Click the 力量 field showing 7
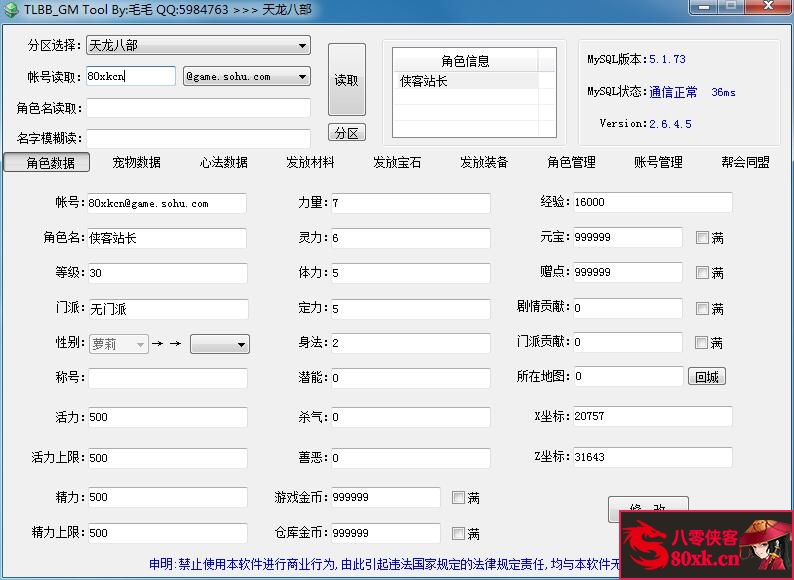Viewport: 794px width, 580px height. [411, 203]
